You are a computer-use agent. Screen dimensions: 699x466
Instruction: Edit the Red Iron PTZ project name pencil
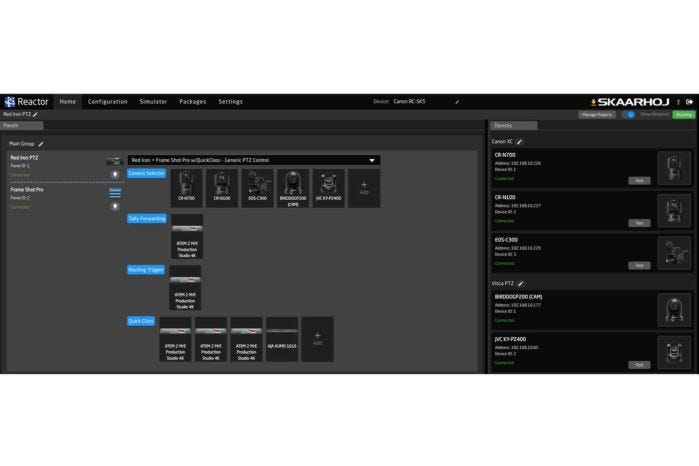coord(35,115)
